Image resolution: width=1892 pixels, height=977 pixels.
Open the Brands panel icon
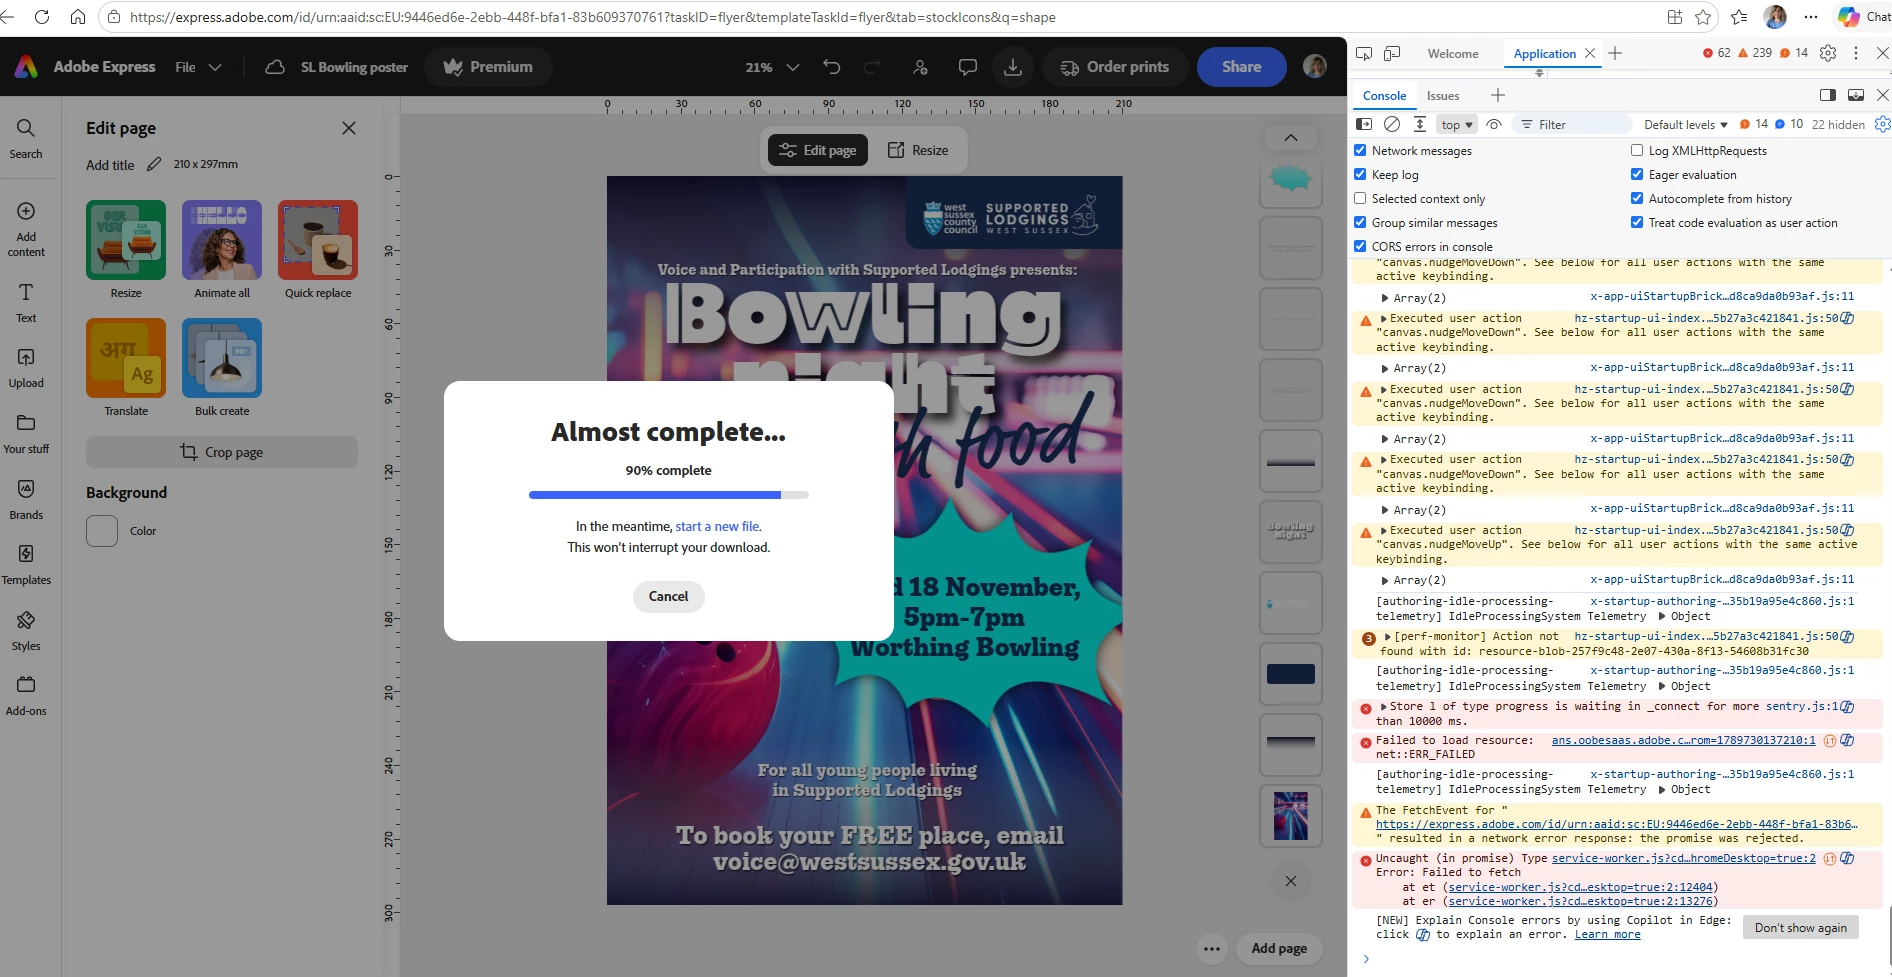[26, 498]
